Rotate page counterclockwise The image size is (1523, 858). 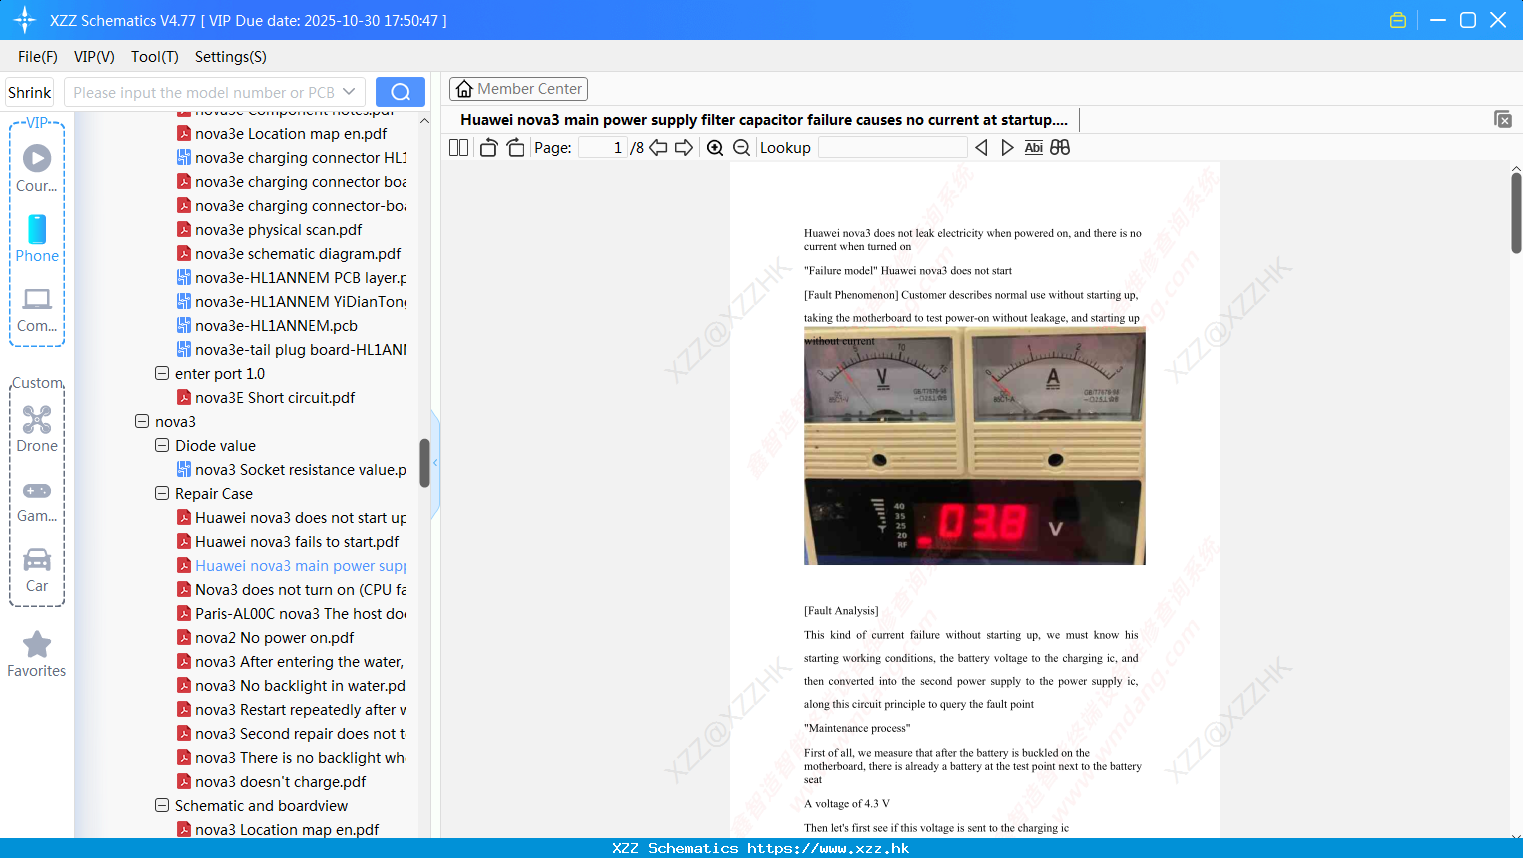[488, 147]
